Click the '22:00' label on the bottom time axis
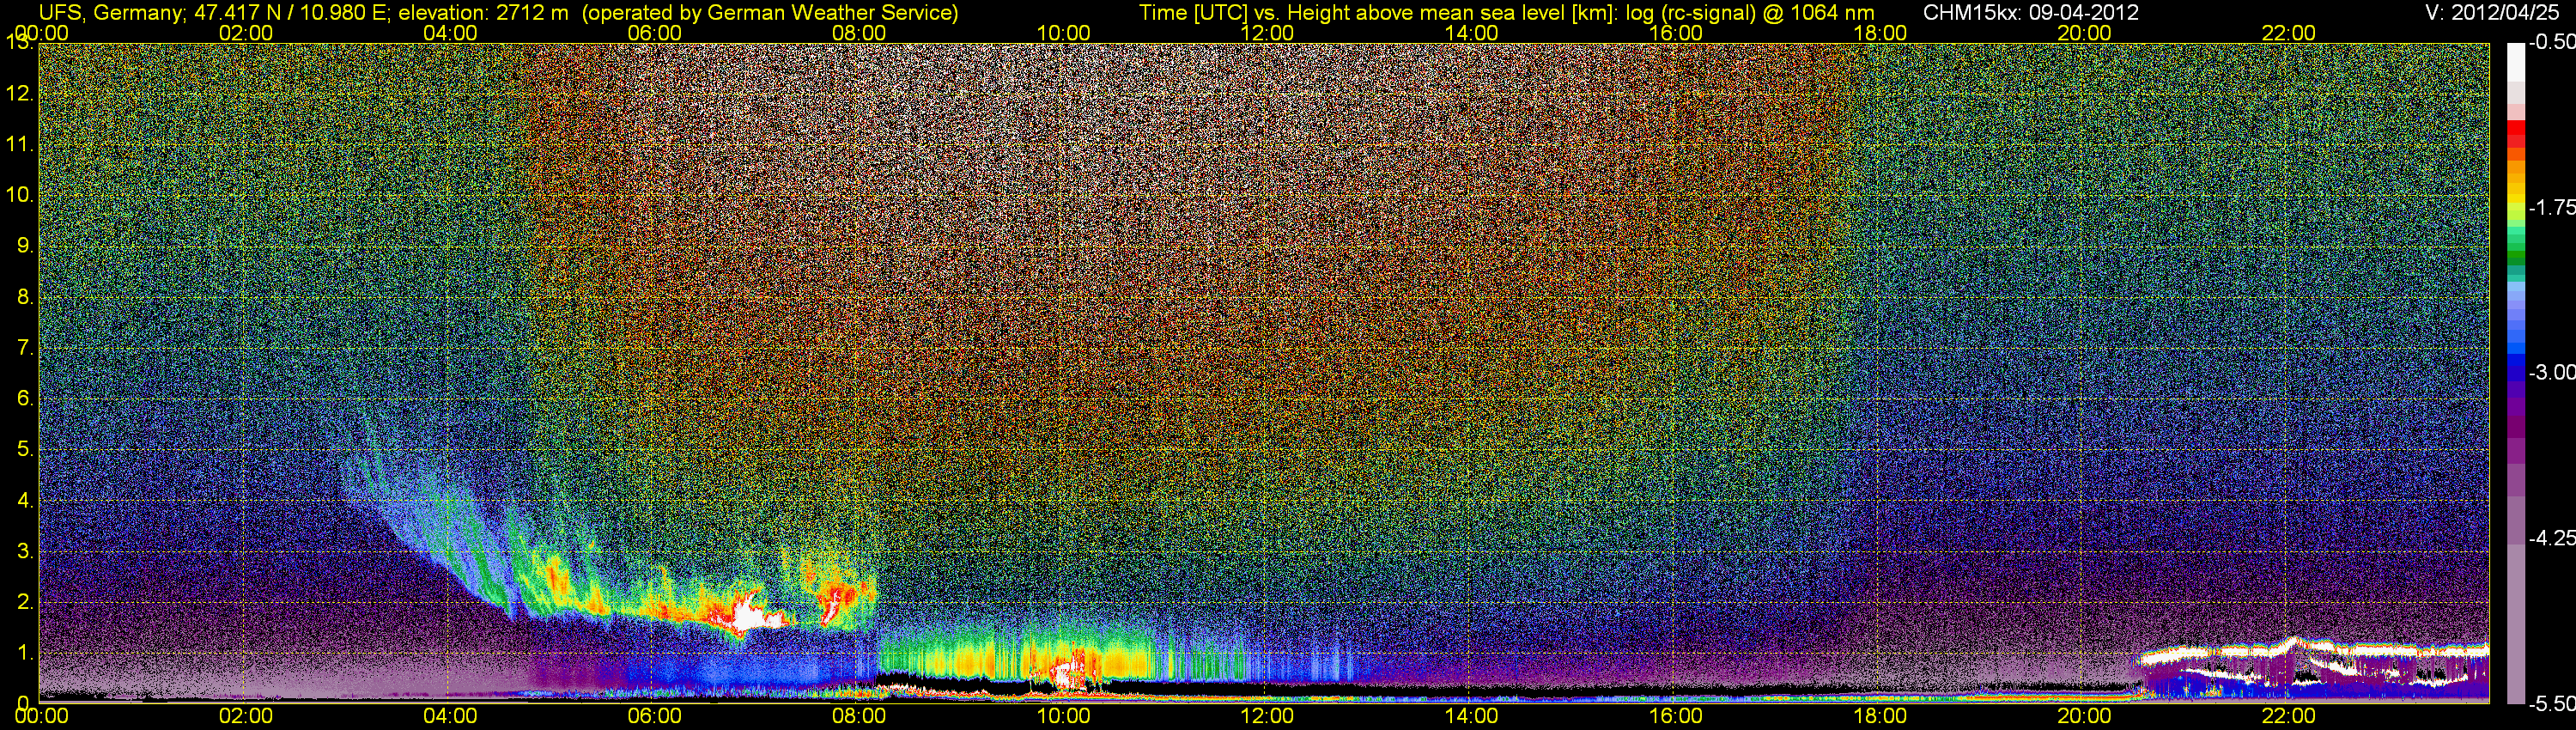The height and width of the screenshot is (730, 2576). tap(2289, 717)
